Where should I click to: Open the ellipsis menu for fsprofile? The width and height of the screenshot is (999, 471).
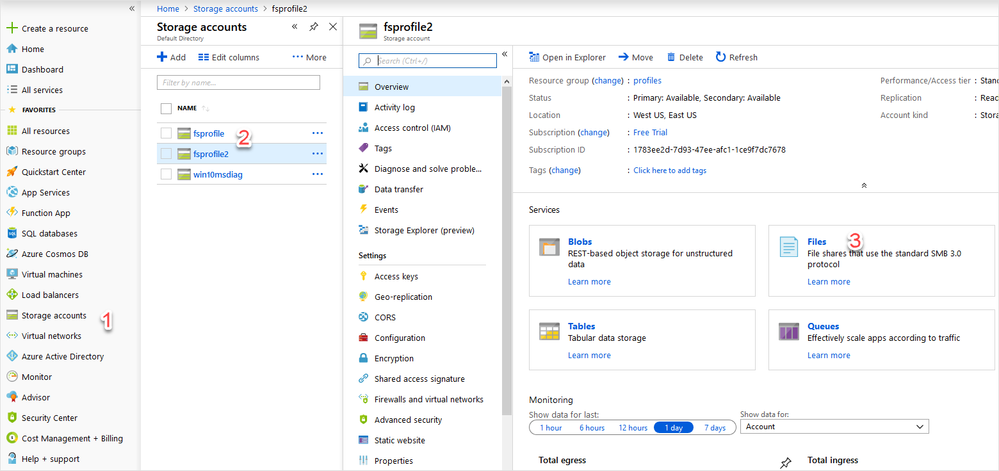(x=317, y=133)
